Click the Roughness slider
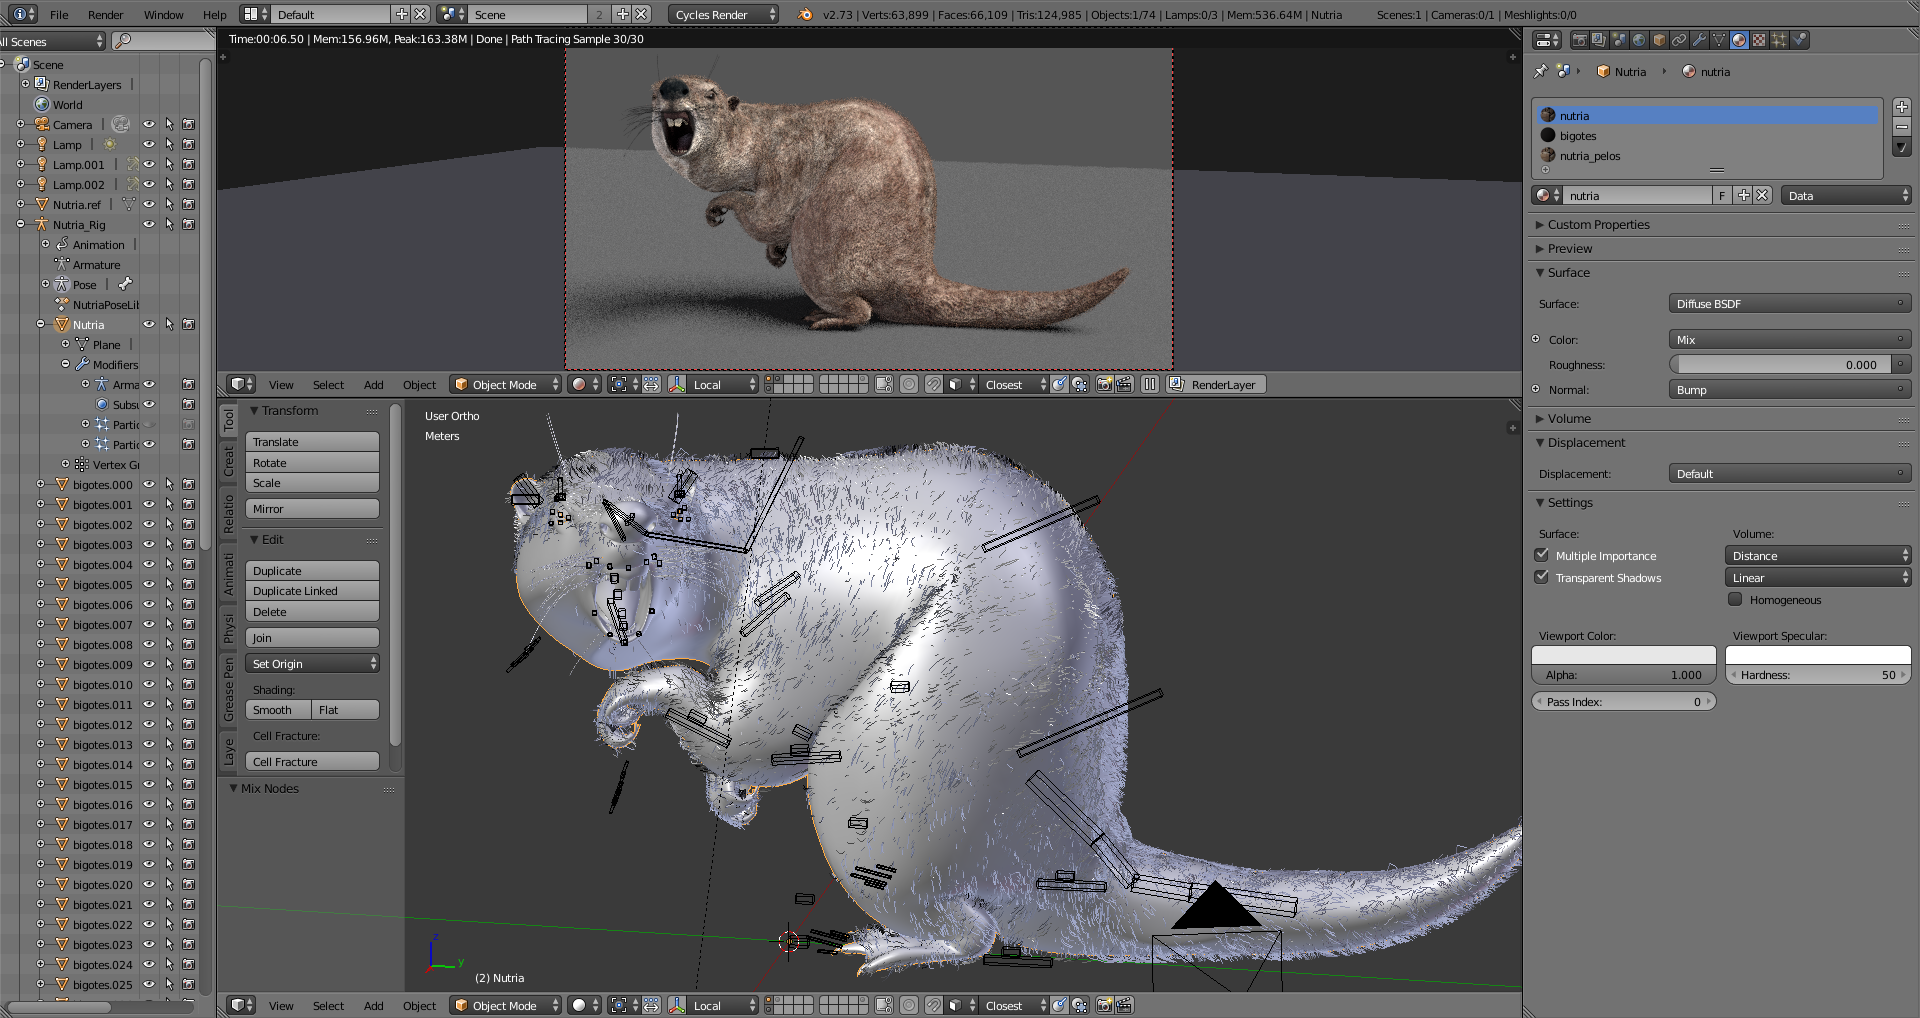The width and height of the screenshot is (1920, 1018). click(1781, 365)
